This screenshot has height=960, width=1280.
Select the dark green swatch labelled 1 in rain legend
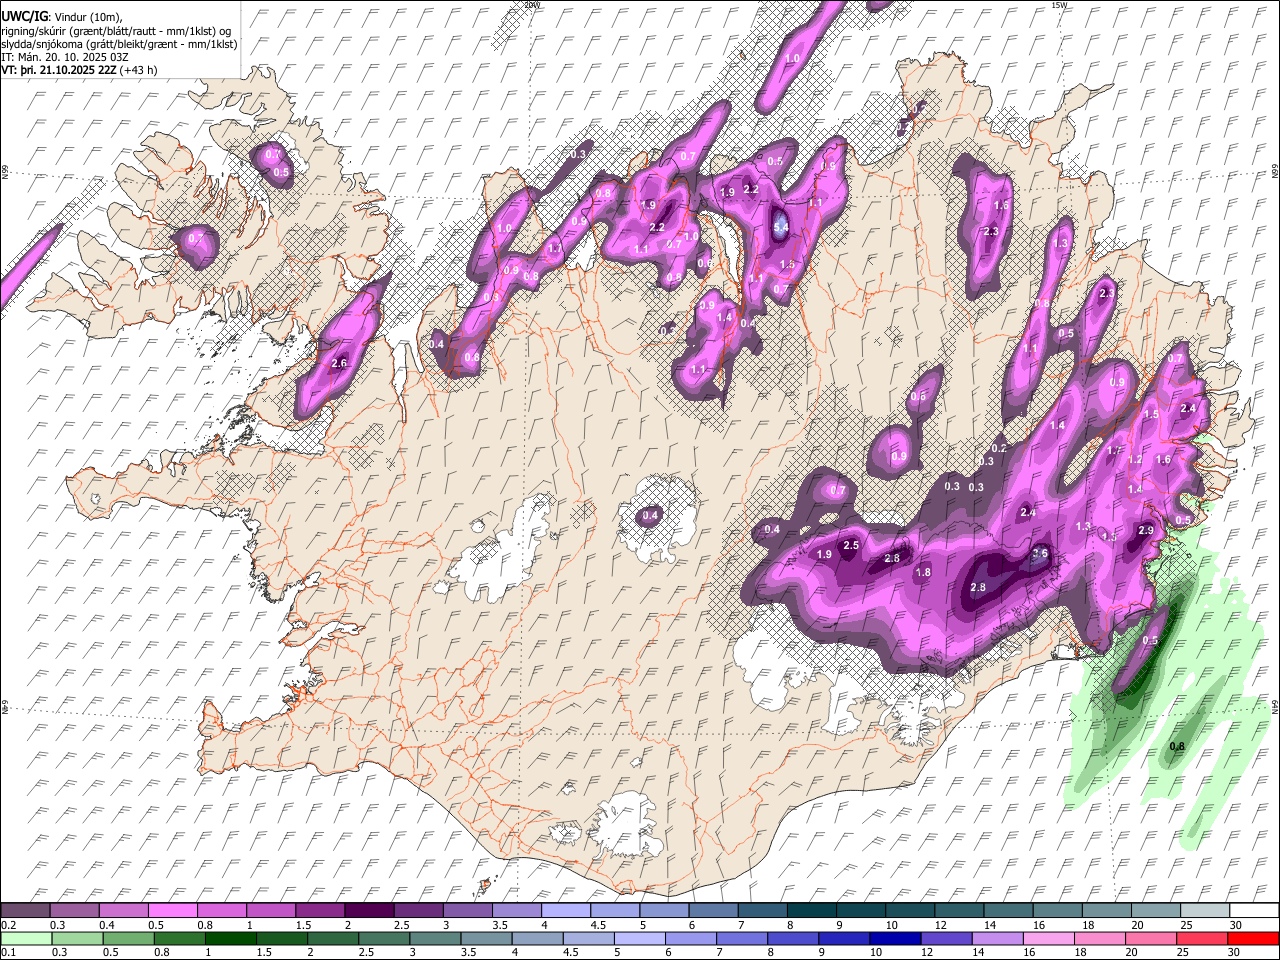pyautogui.click(x=232, y=938)
